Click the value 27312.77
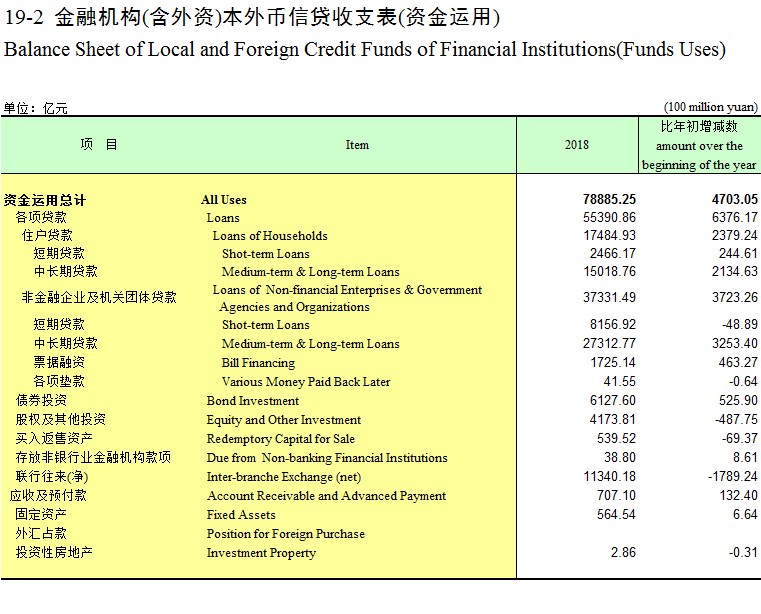Viewport: 761px width, 614px height. click(x=609, y=343)
